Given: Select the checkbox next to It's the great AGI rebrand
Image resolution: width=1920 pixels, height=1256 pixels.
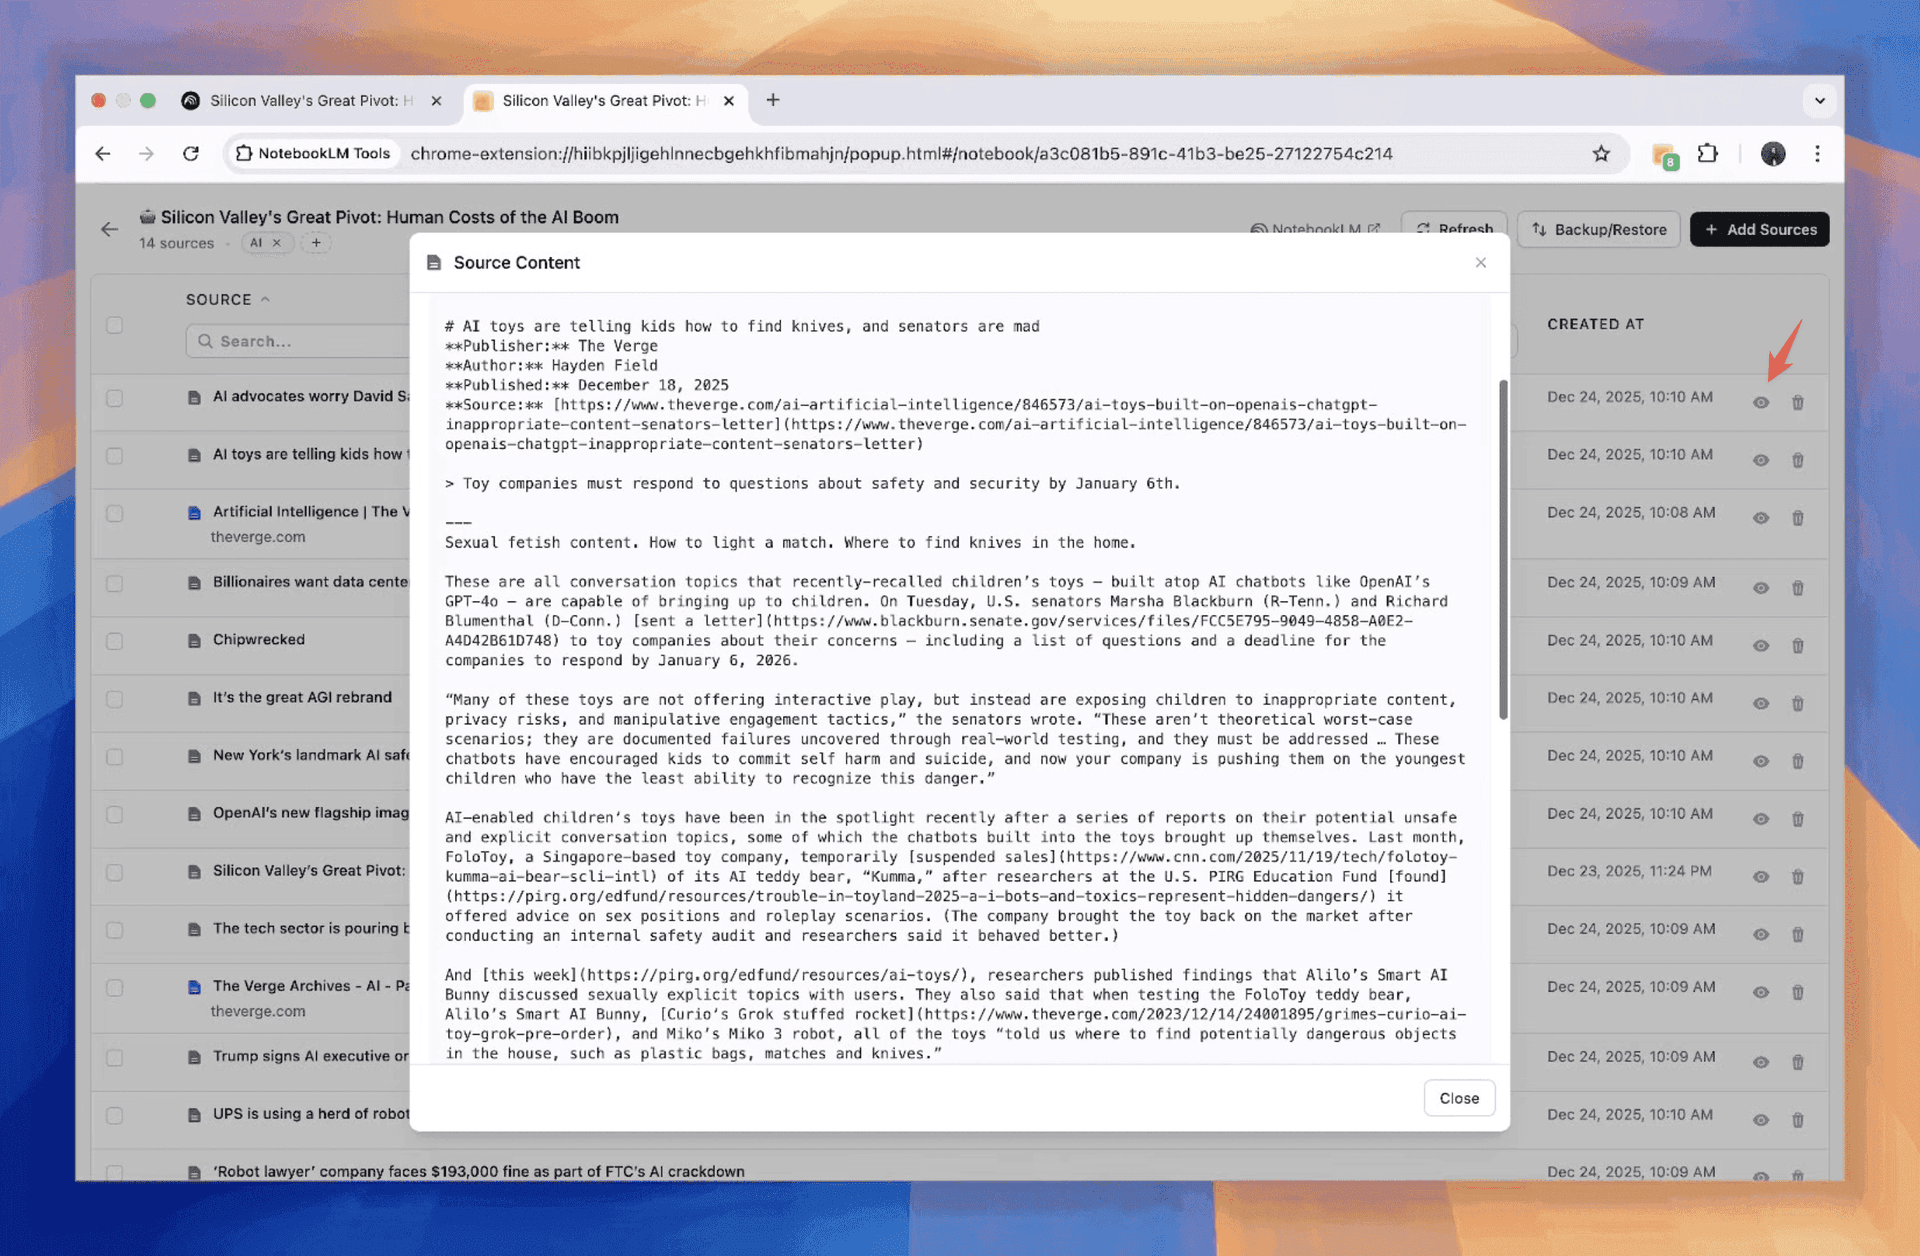Looking at the screenshot, I should tap(115, 699).
